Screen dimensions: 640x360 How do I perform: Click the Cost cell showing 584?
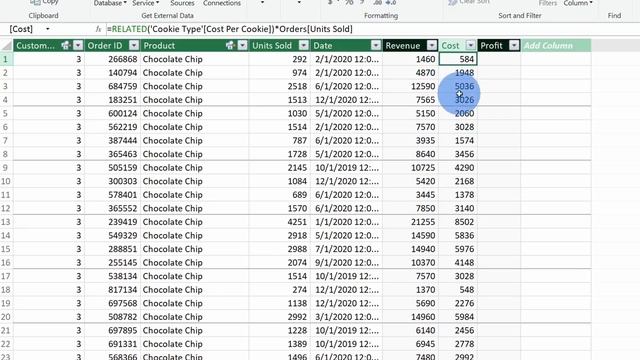(458, 59)
